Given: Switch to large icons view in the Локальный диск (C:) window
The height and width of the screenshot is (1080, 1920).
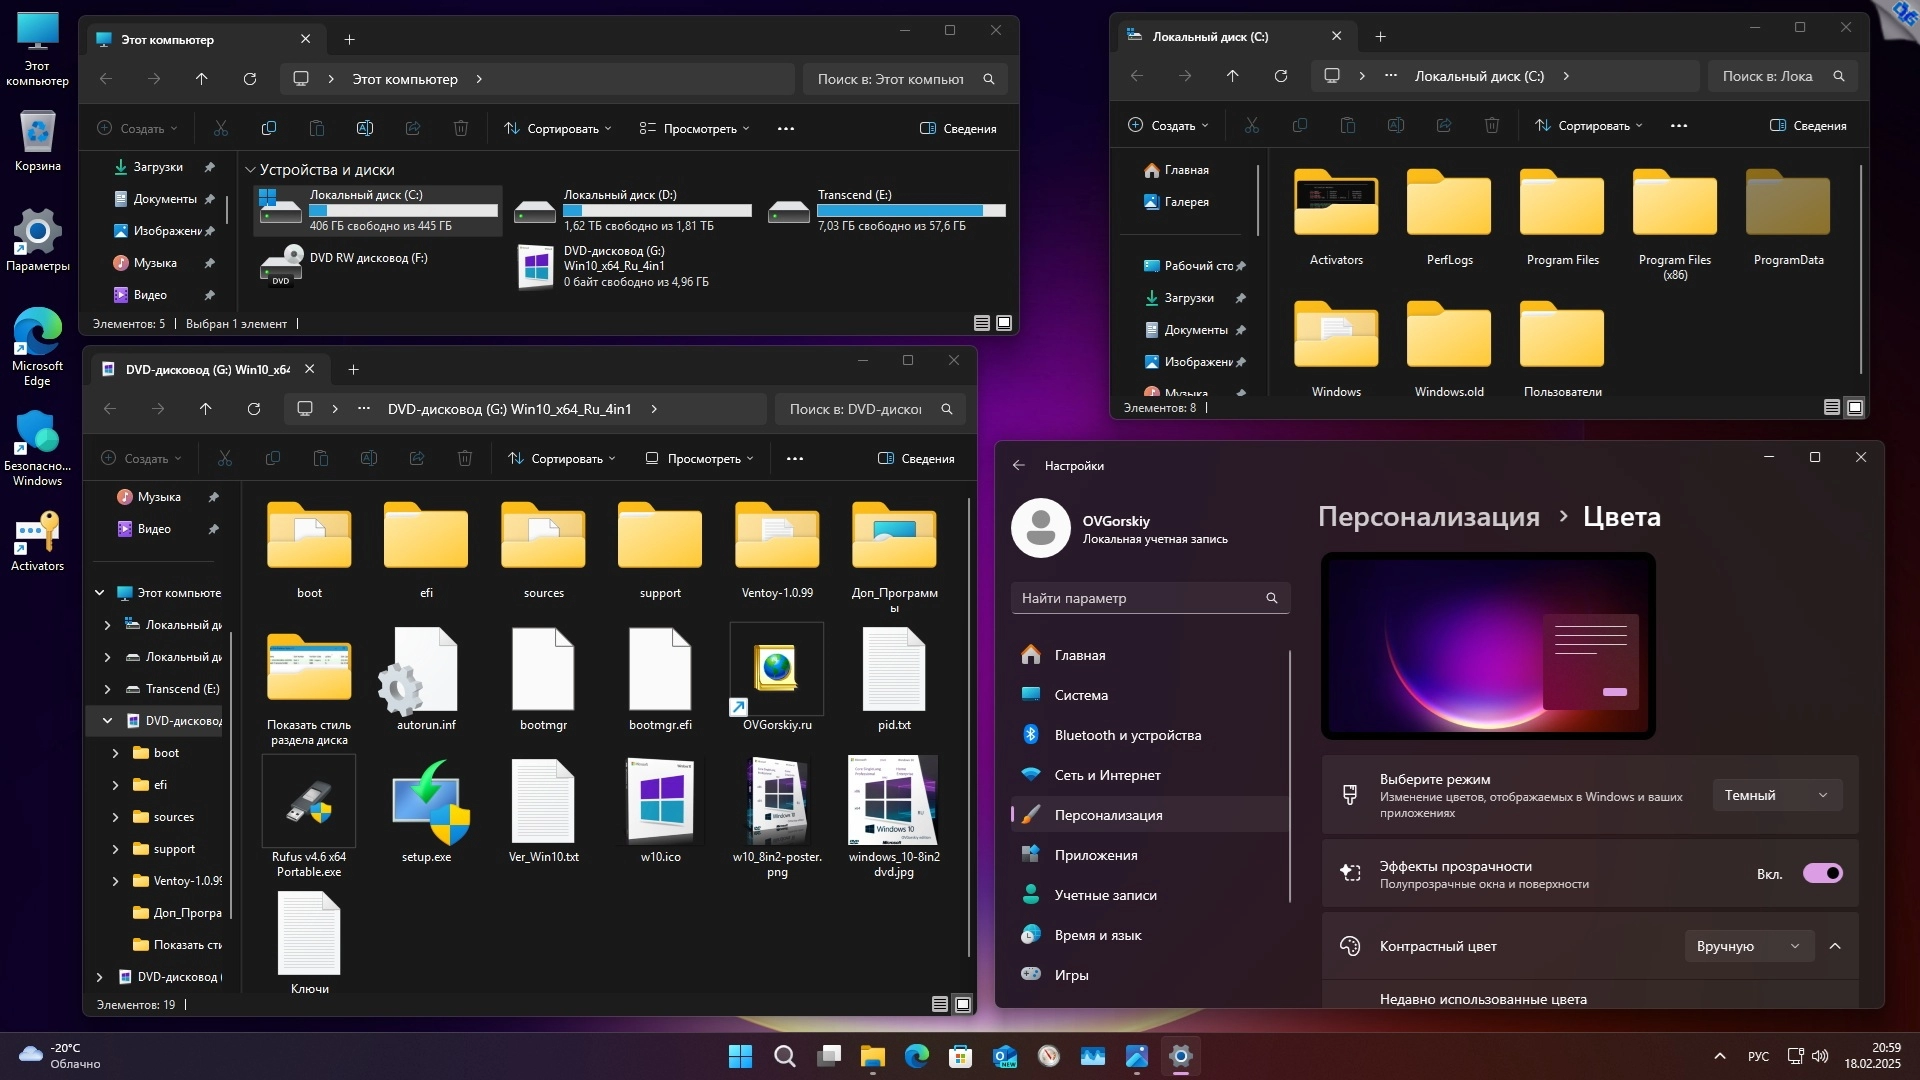Looking at the screenshot, I should (x=1855, y=407).
